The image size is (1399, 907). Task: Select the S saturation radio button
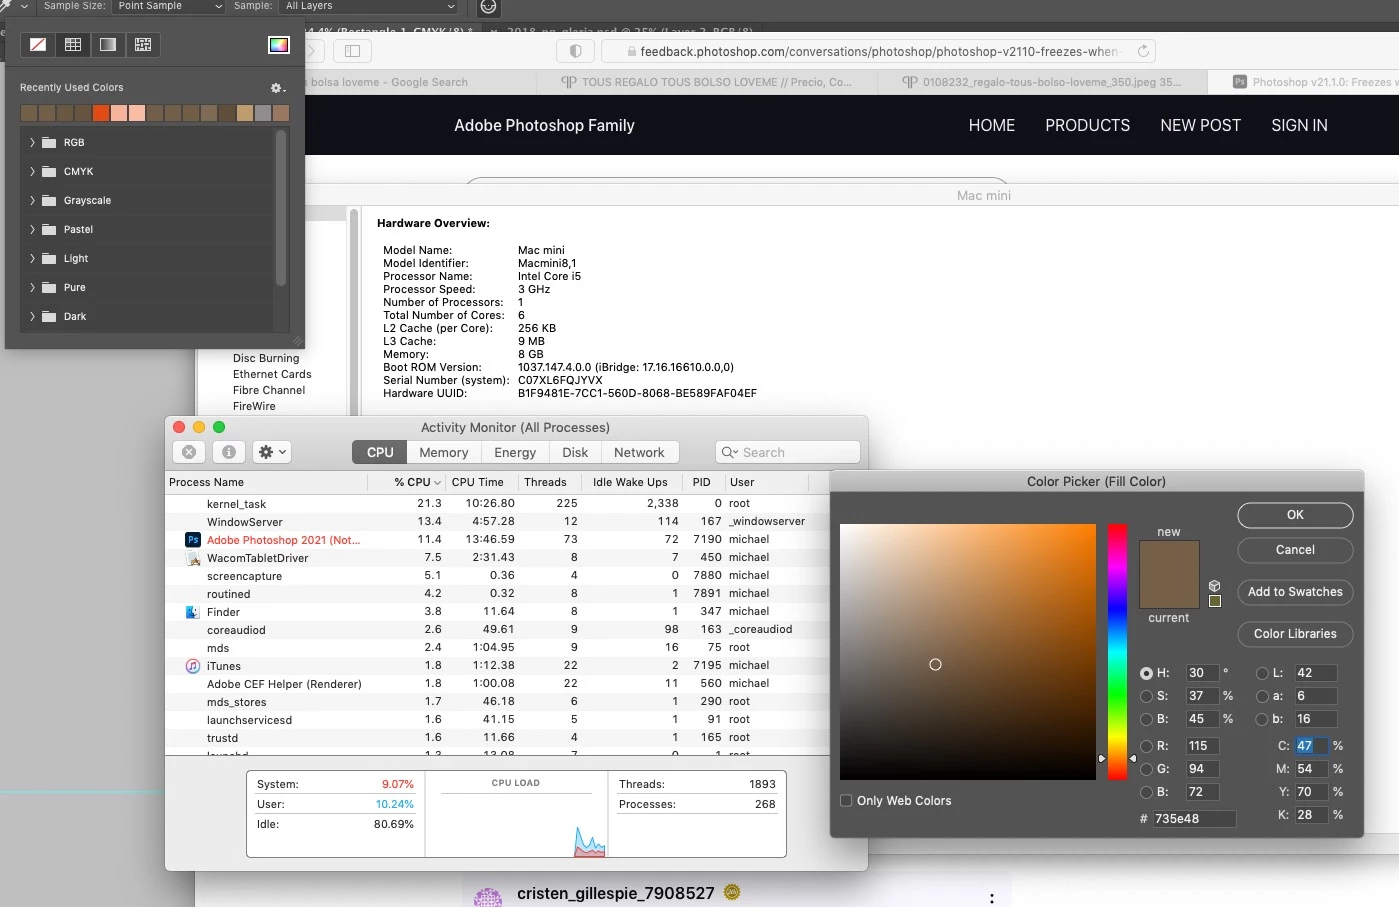pyautogui.click(x=1146, y=696)
